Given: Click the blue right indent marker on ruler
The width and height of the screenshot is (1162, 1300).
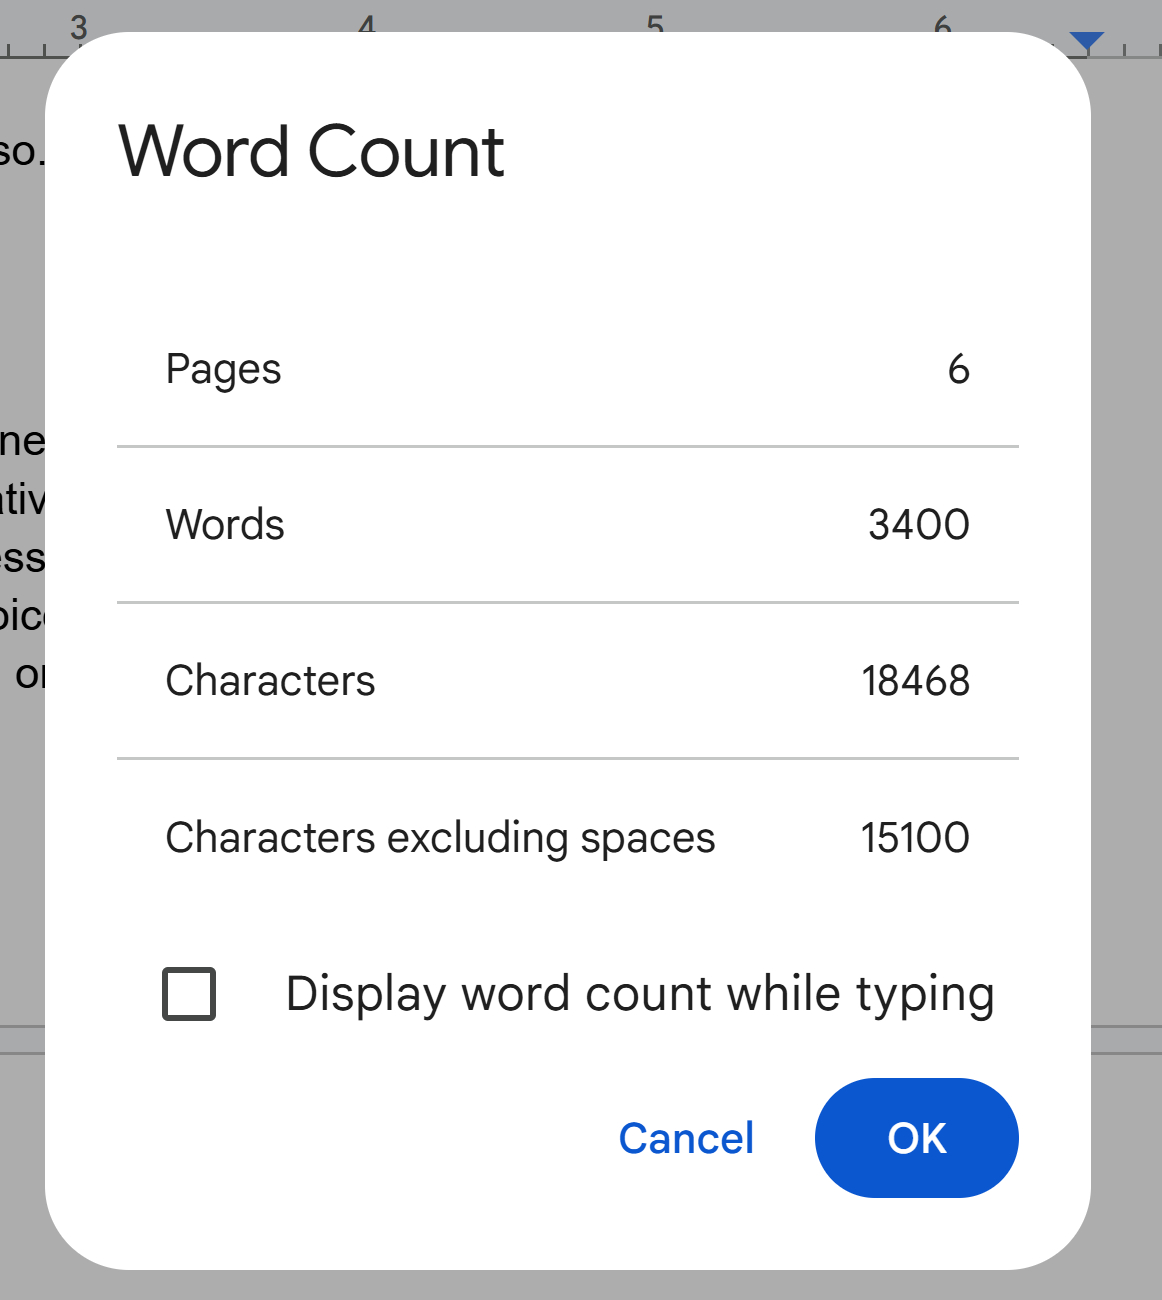Looking at the screenshot, I should (x=1086, y=41).
